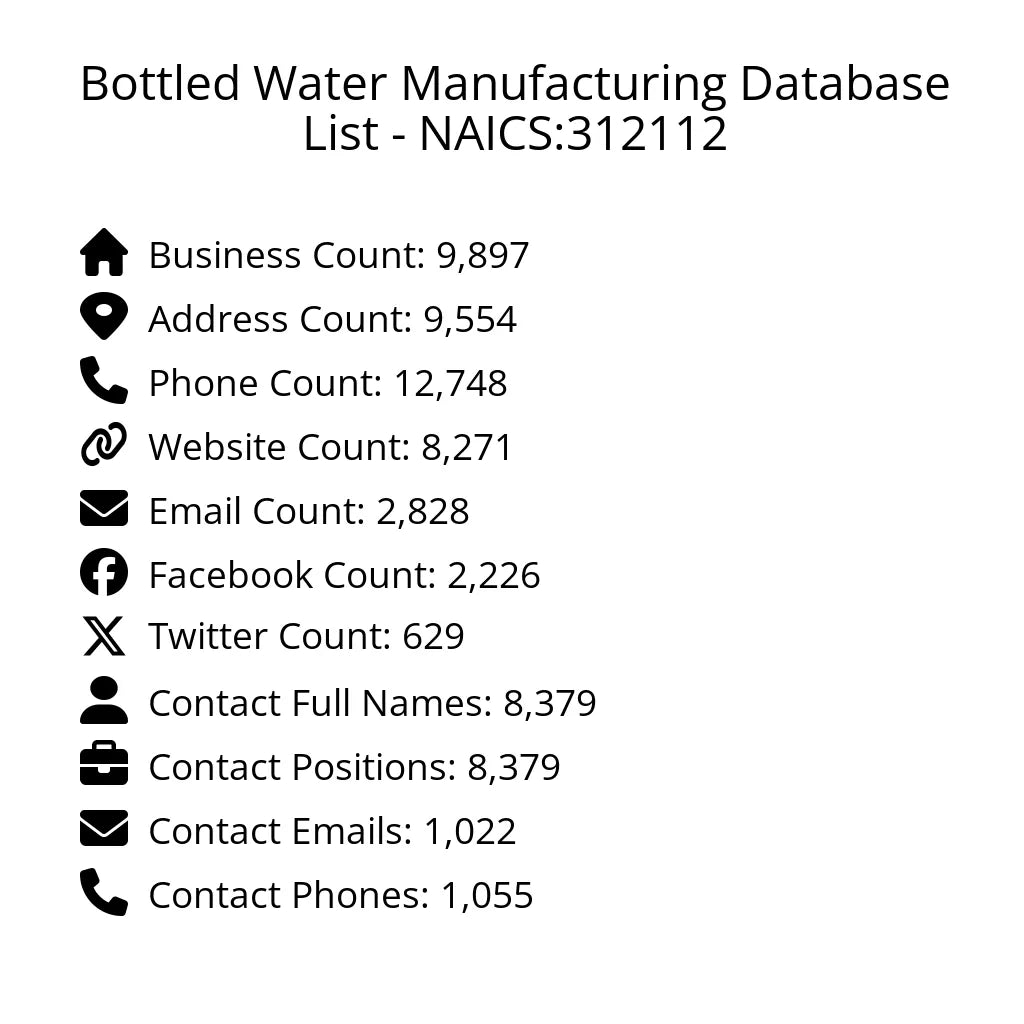Viewport: 1024px width, 1024px height.
Task: Click the phone icon beside Contact Phones
Action: tap(104, 893)
